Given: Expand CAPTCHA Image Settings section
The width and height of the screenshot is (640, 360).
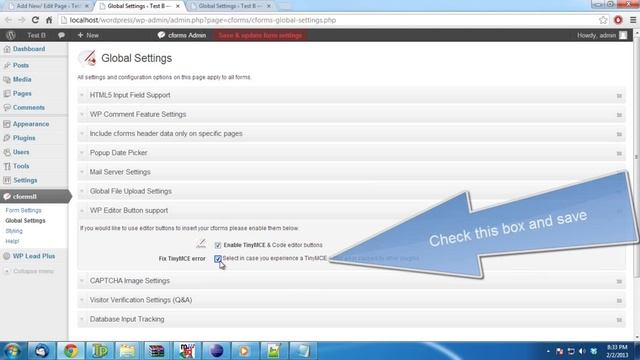Looking at the screenshot, I should click(x=351, y=281).
